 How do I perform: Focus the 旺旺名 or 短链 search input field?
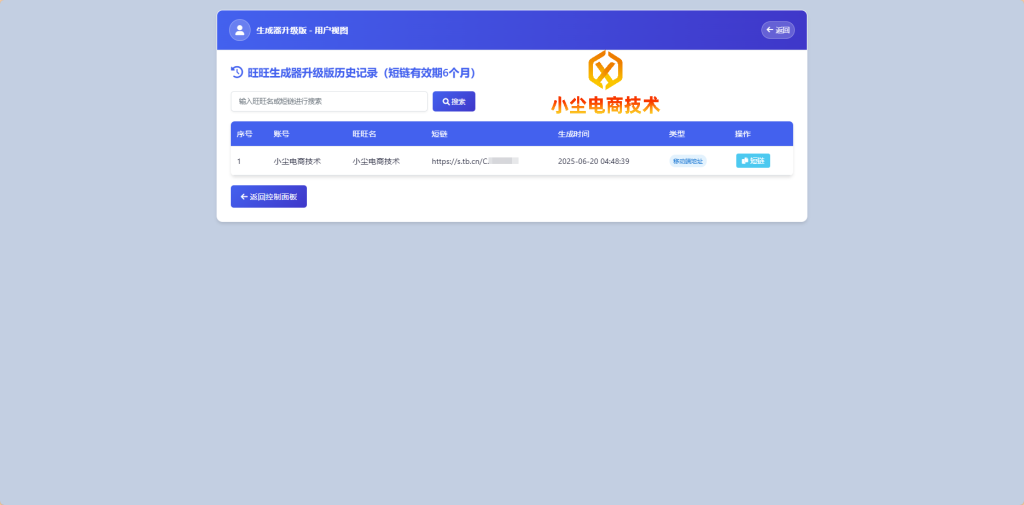tap(329, 101)
